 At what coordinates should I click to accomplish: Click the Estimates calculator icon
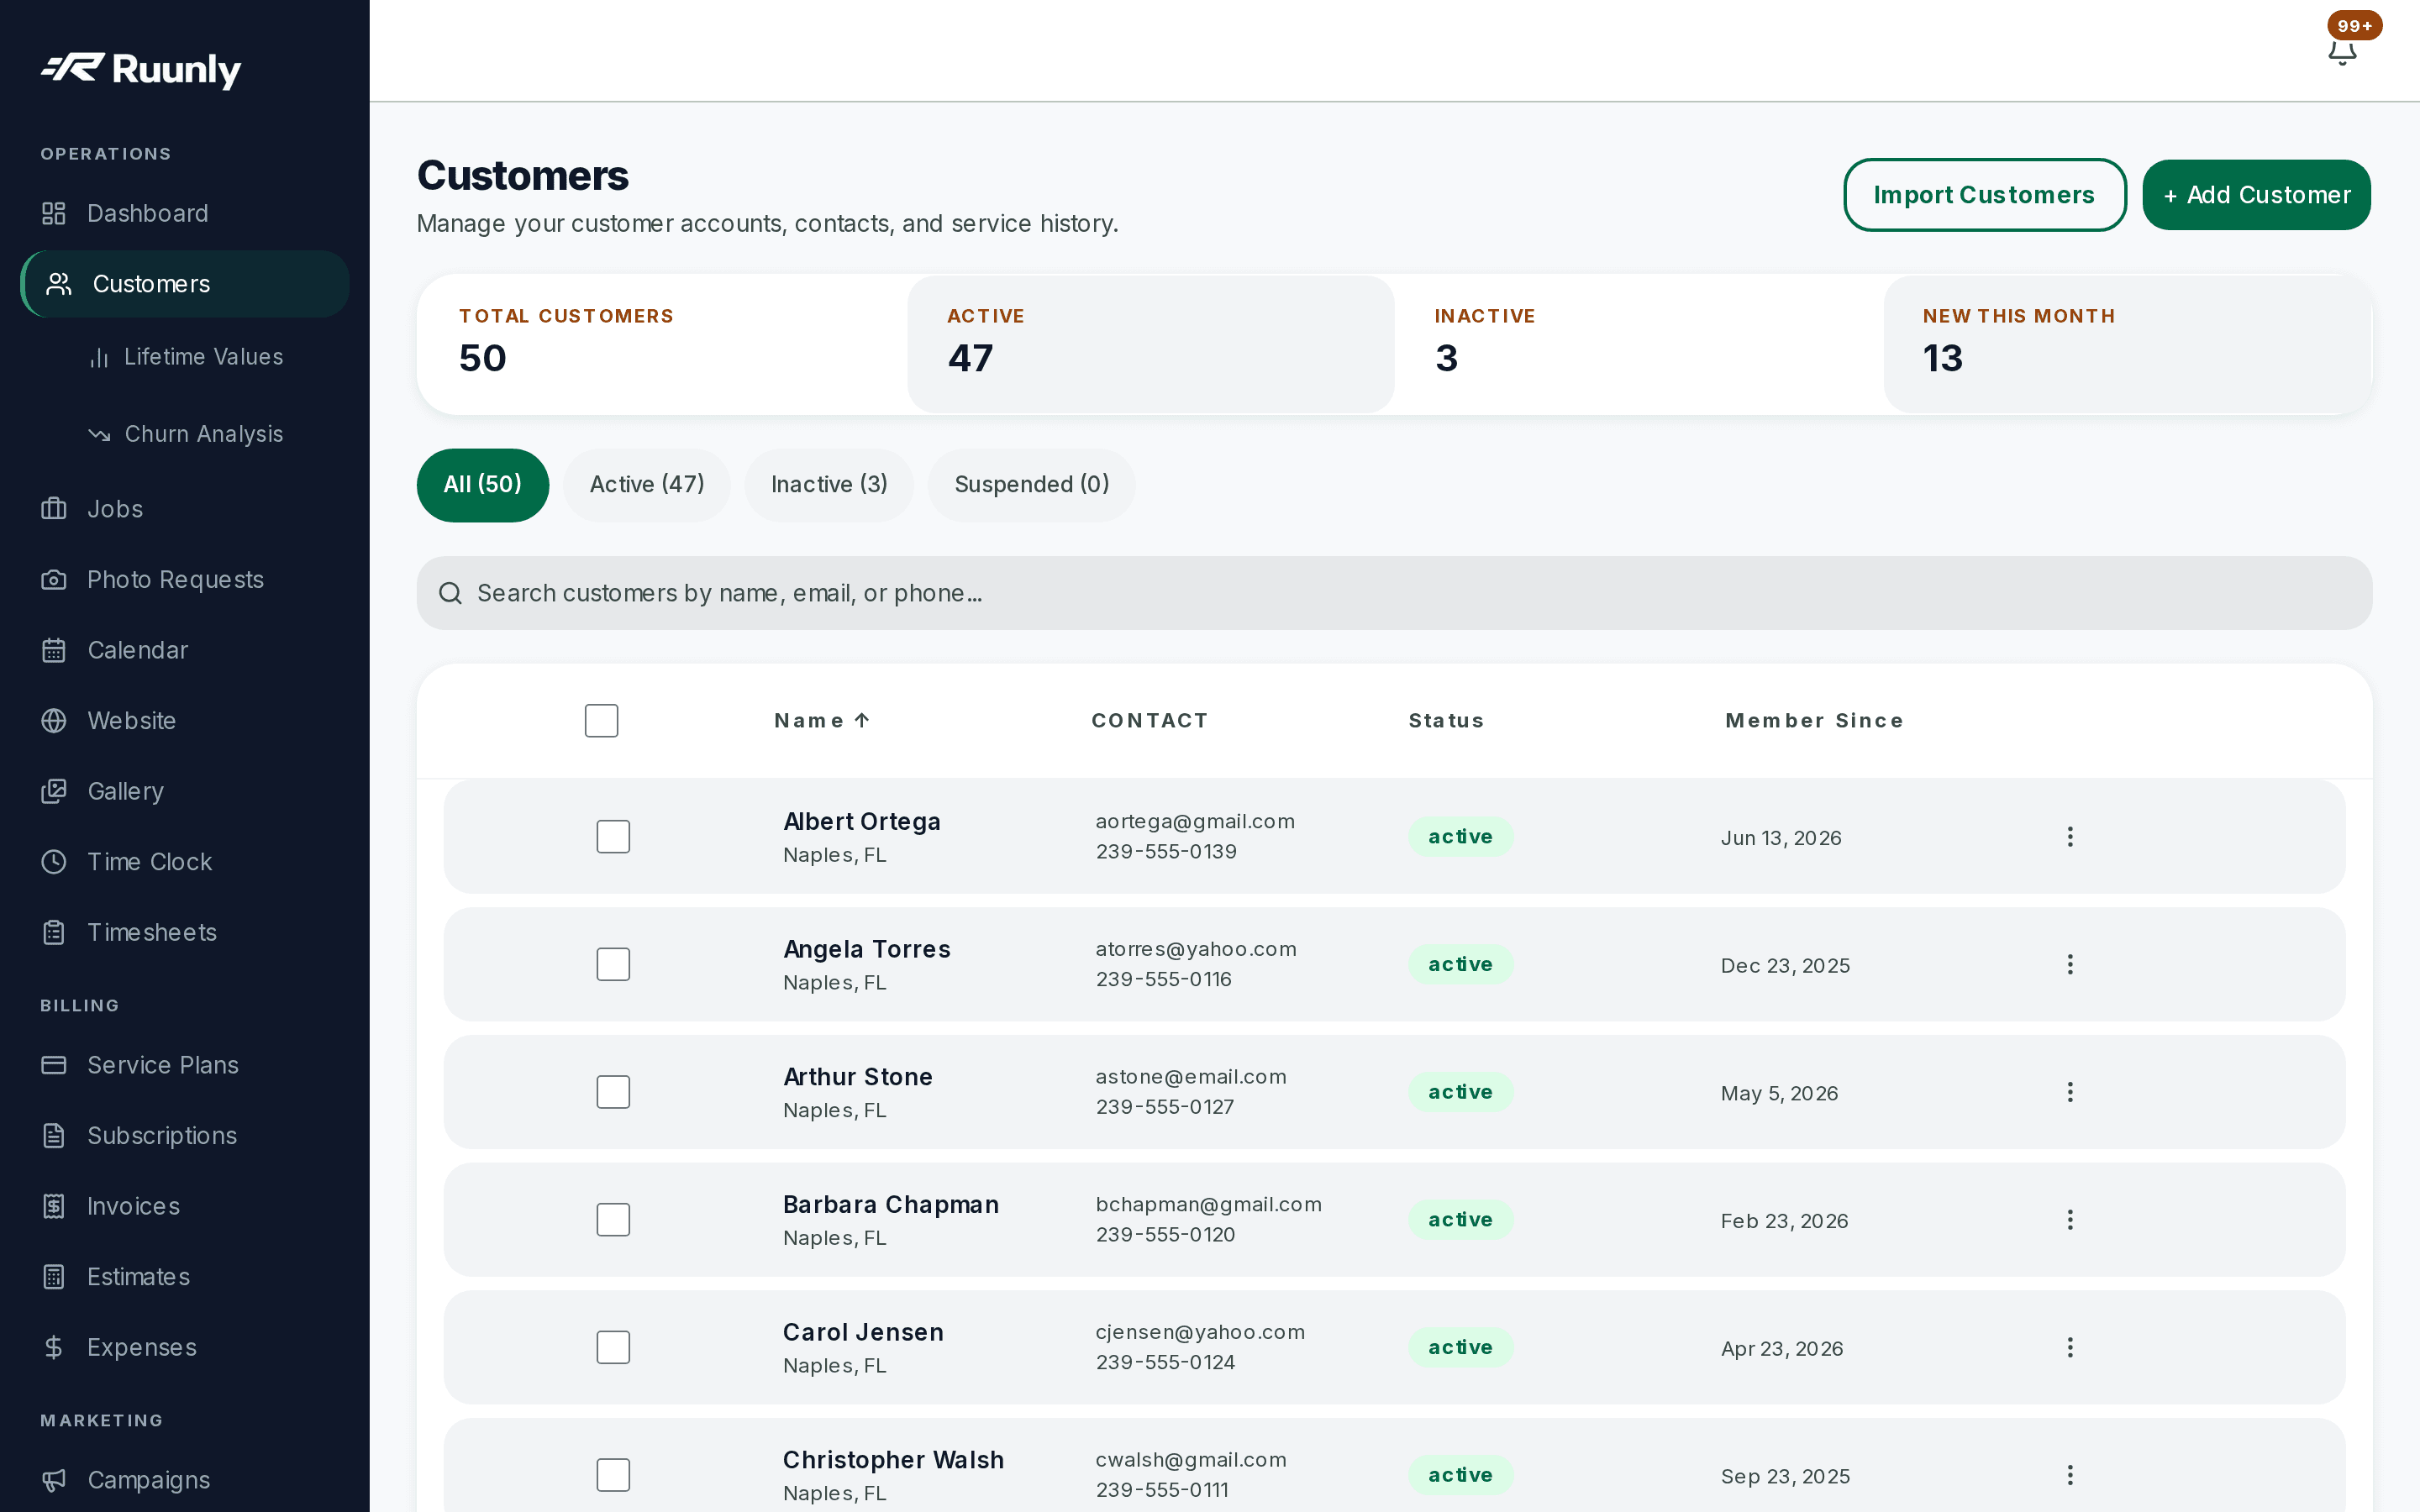pyautogui.click(x=54, y=1277)
